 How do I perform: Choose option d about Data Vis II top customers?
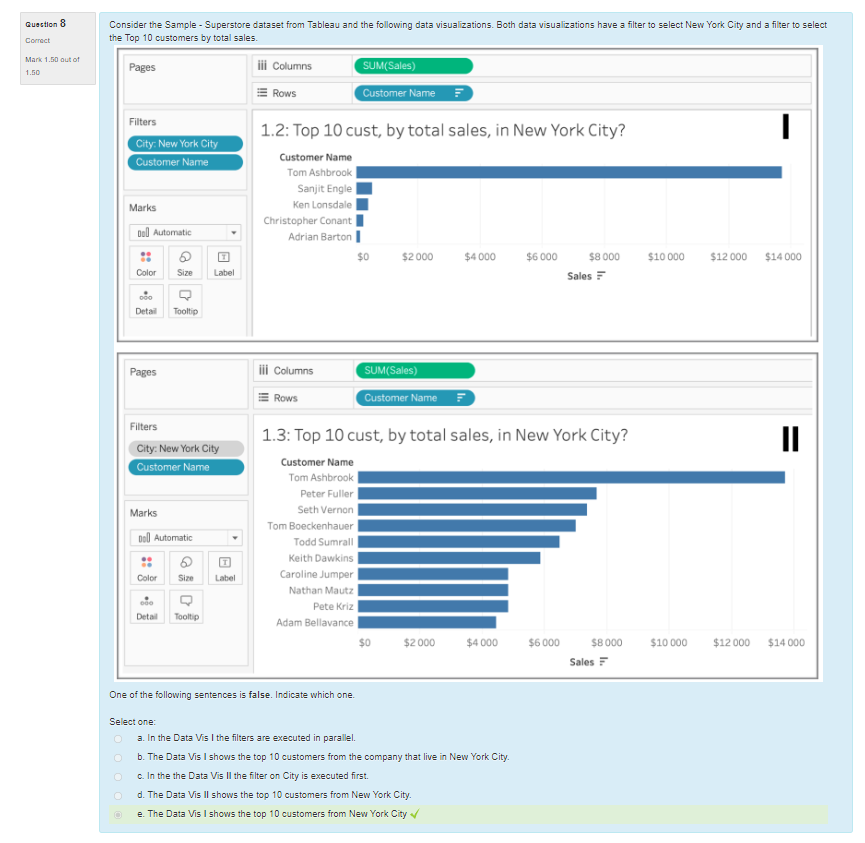(119, 794)
